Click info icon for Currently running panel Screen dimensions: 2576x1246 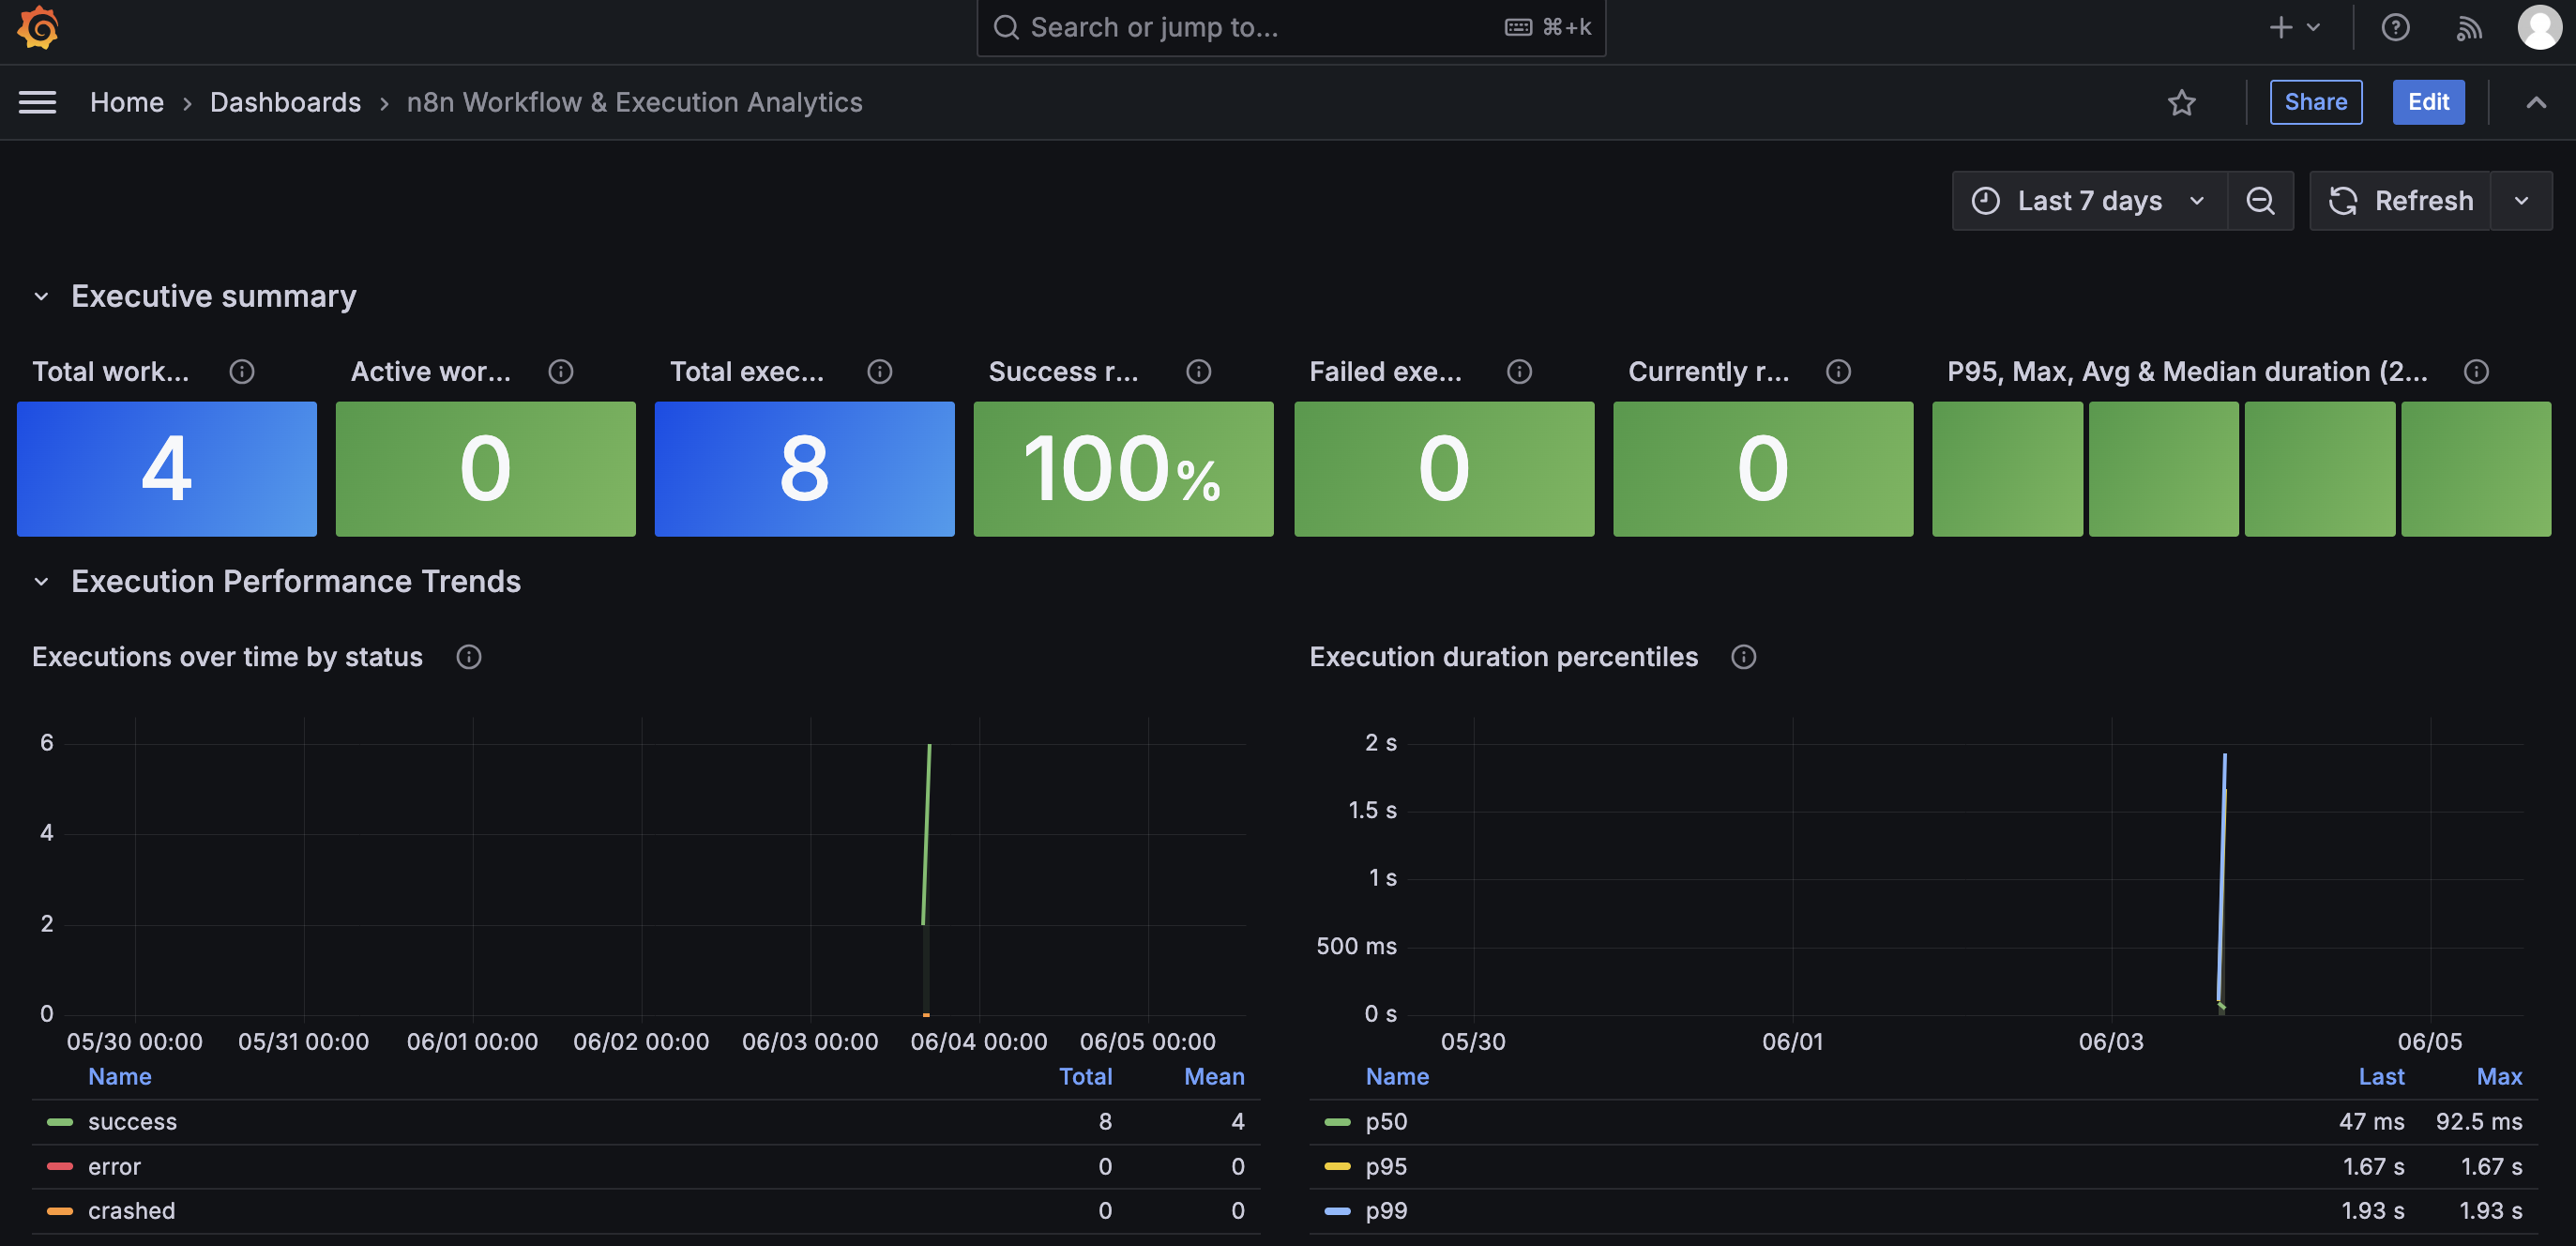(x=1839, y=372)
